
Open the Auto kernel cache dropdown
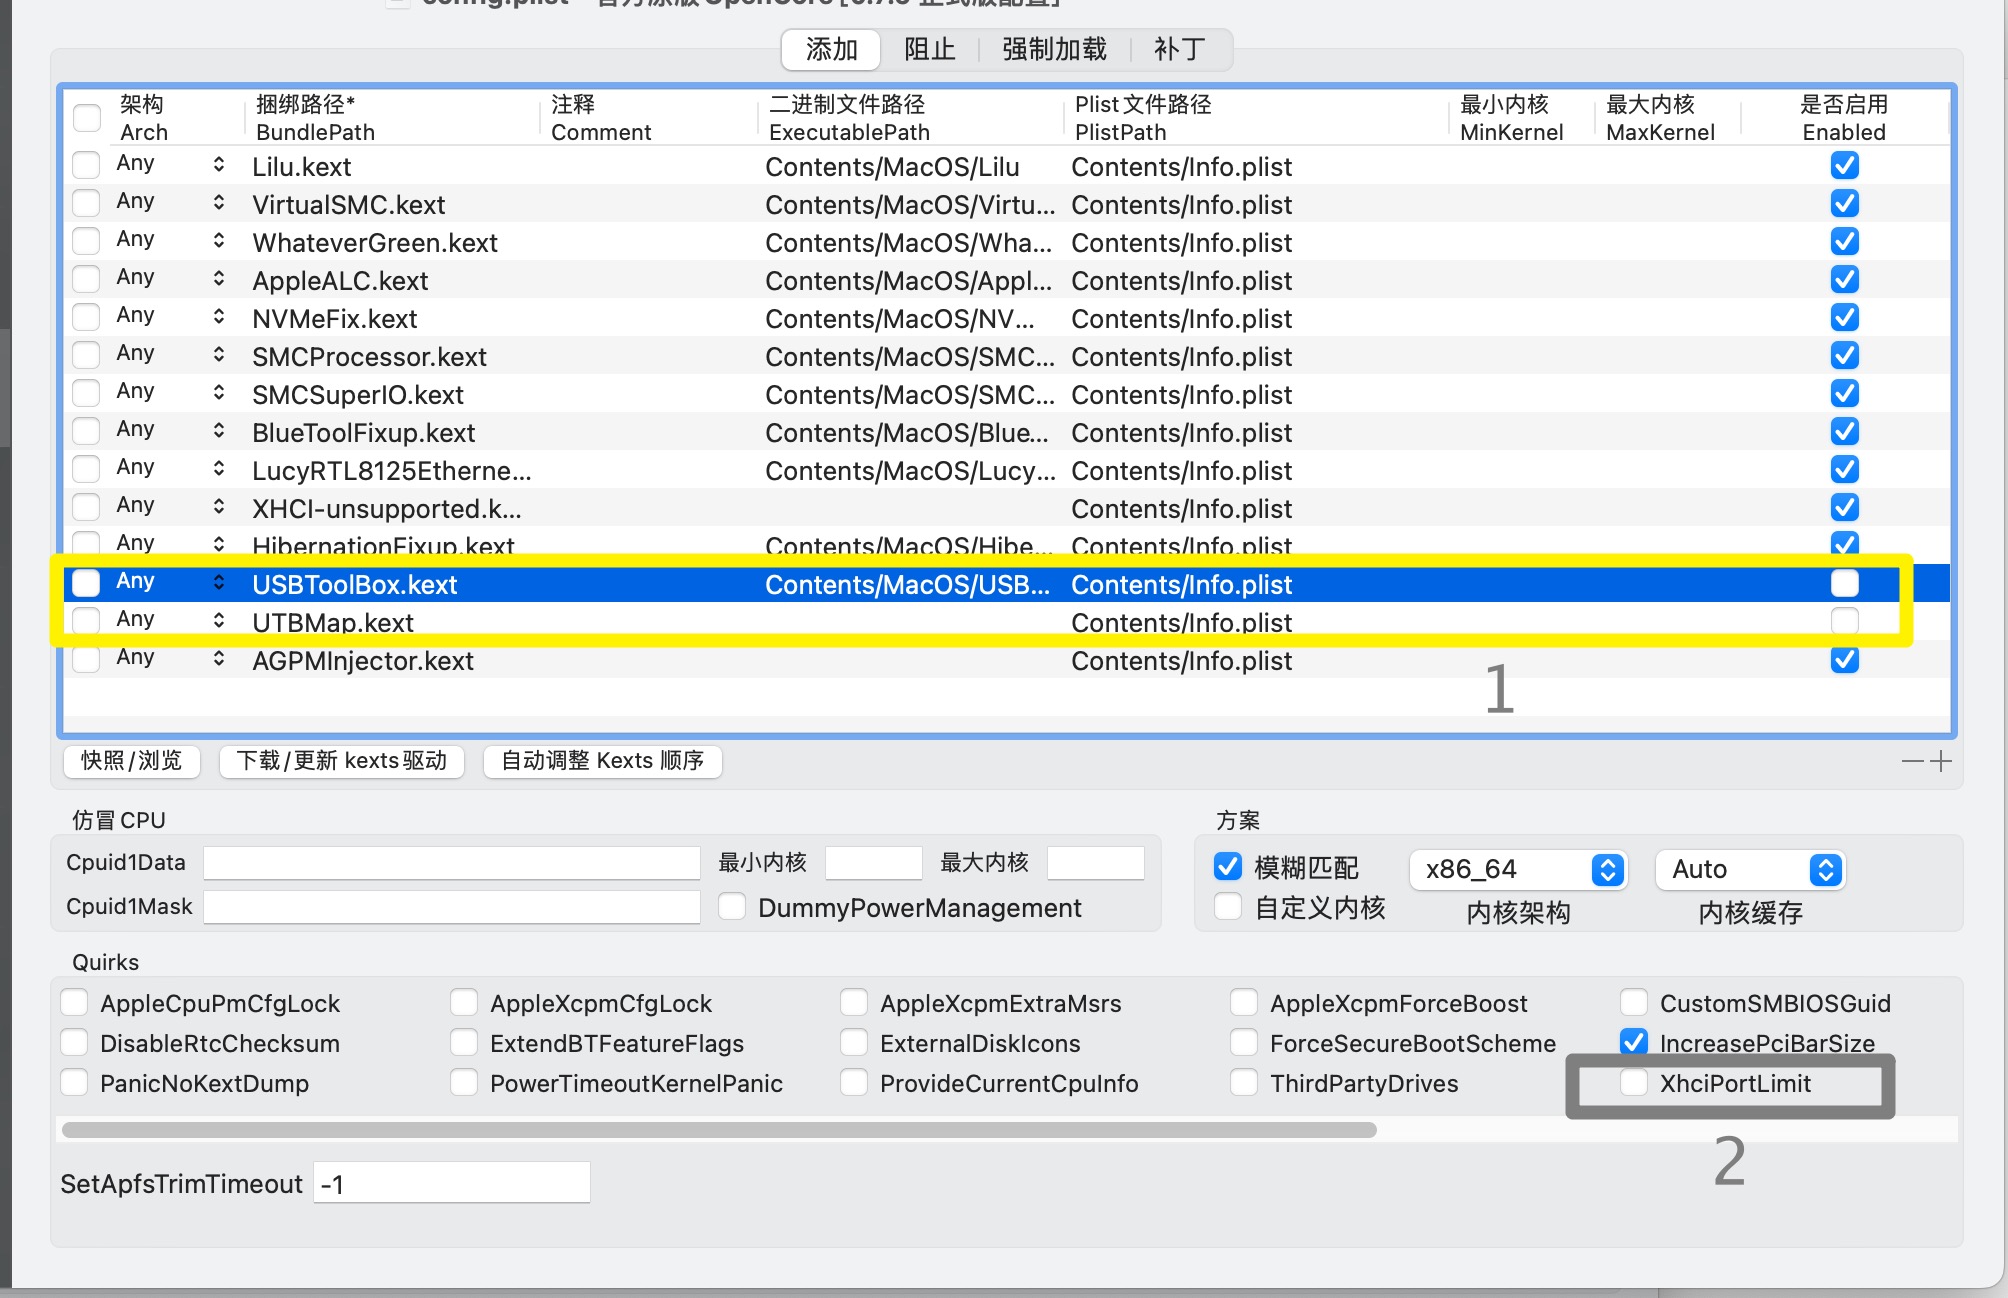1750,870
